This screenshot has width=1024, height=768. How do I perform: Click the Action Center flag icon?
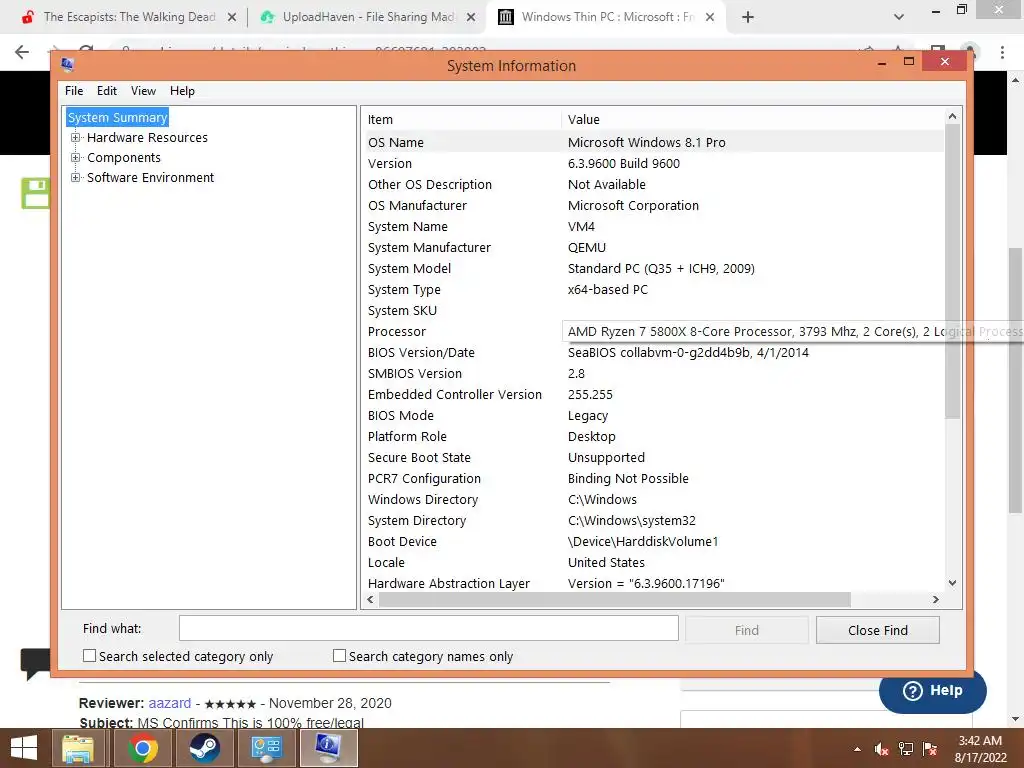pyautogui.click(x=930, y=749)
